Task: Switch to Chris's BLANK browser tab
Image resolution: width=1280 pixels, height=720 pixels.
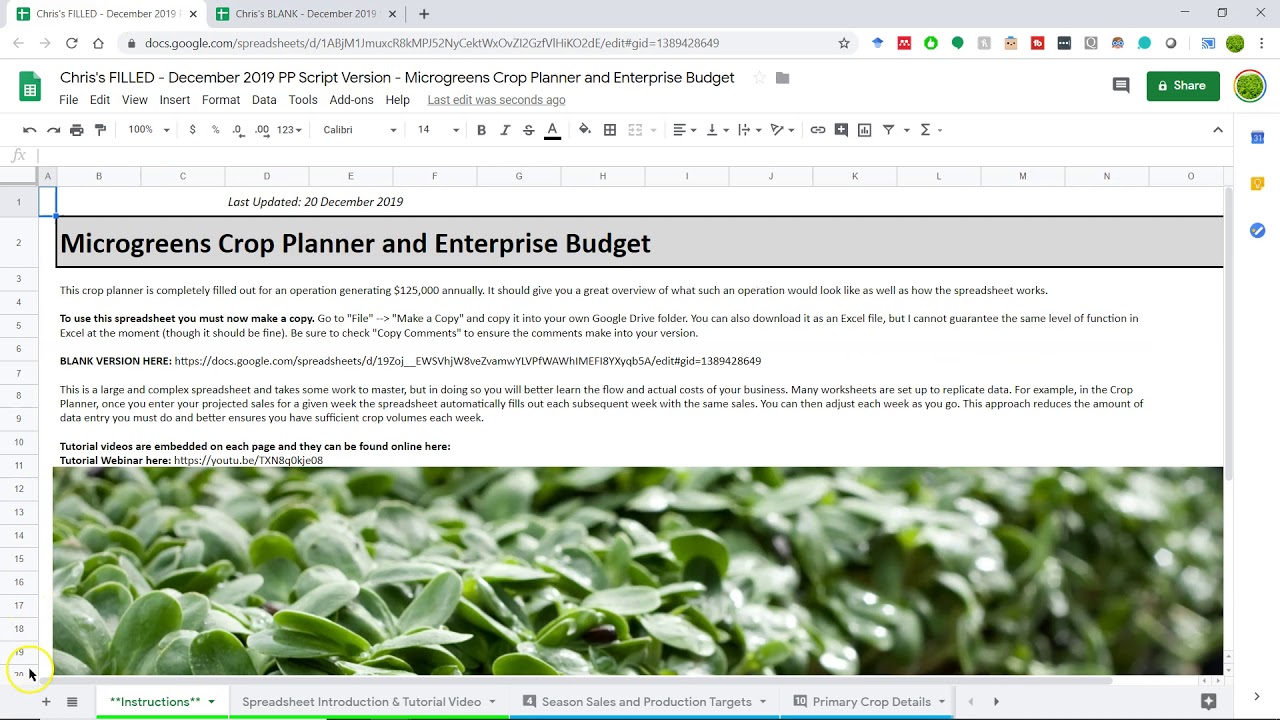Action: [x=305, y=14]
